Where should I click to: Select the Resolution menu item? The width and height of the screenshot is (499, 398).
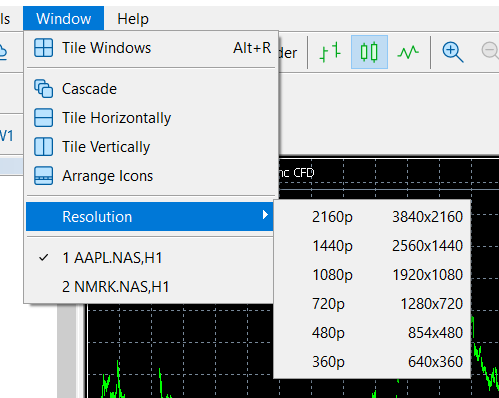pos(150,217)
